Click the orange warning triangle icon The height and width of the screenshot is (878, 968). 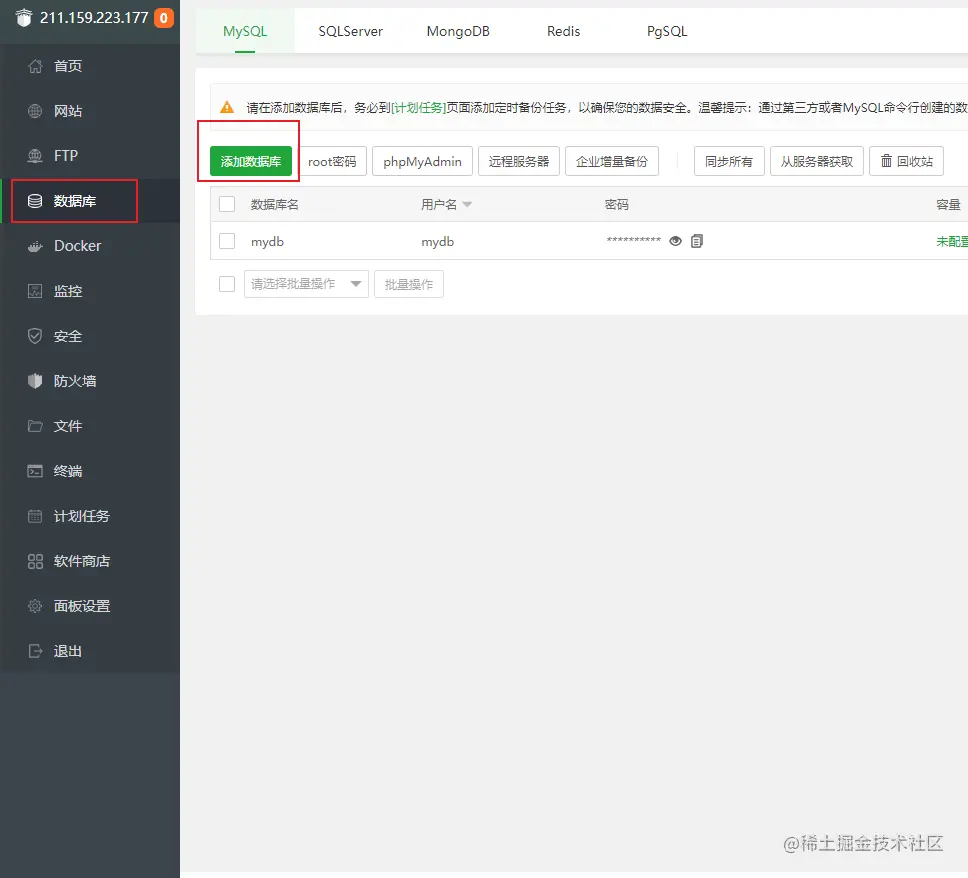click(x=227, y=107)
